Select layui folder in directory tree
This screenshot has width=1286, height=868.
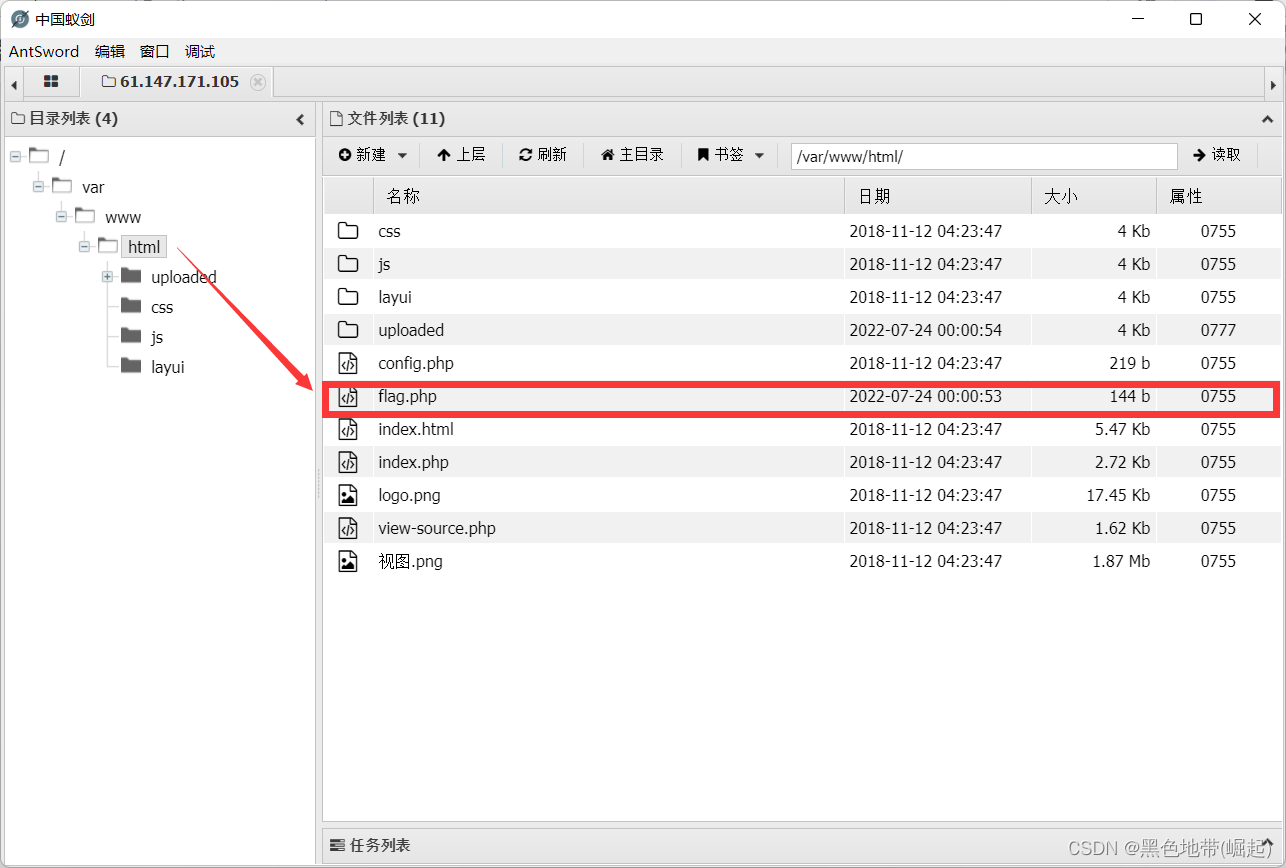(x=168, y=367)
